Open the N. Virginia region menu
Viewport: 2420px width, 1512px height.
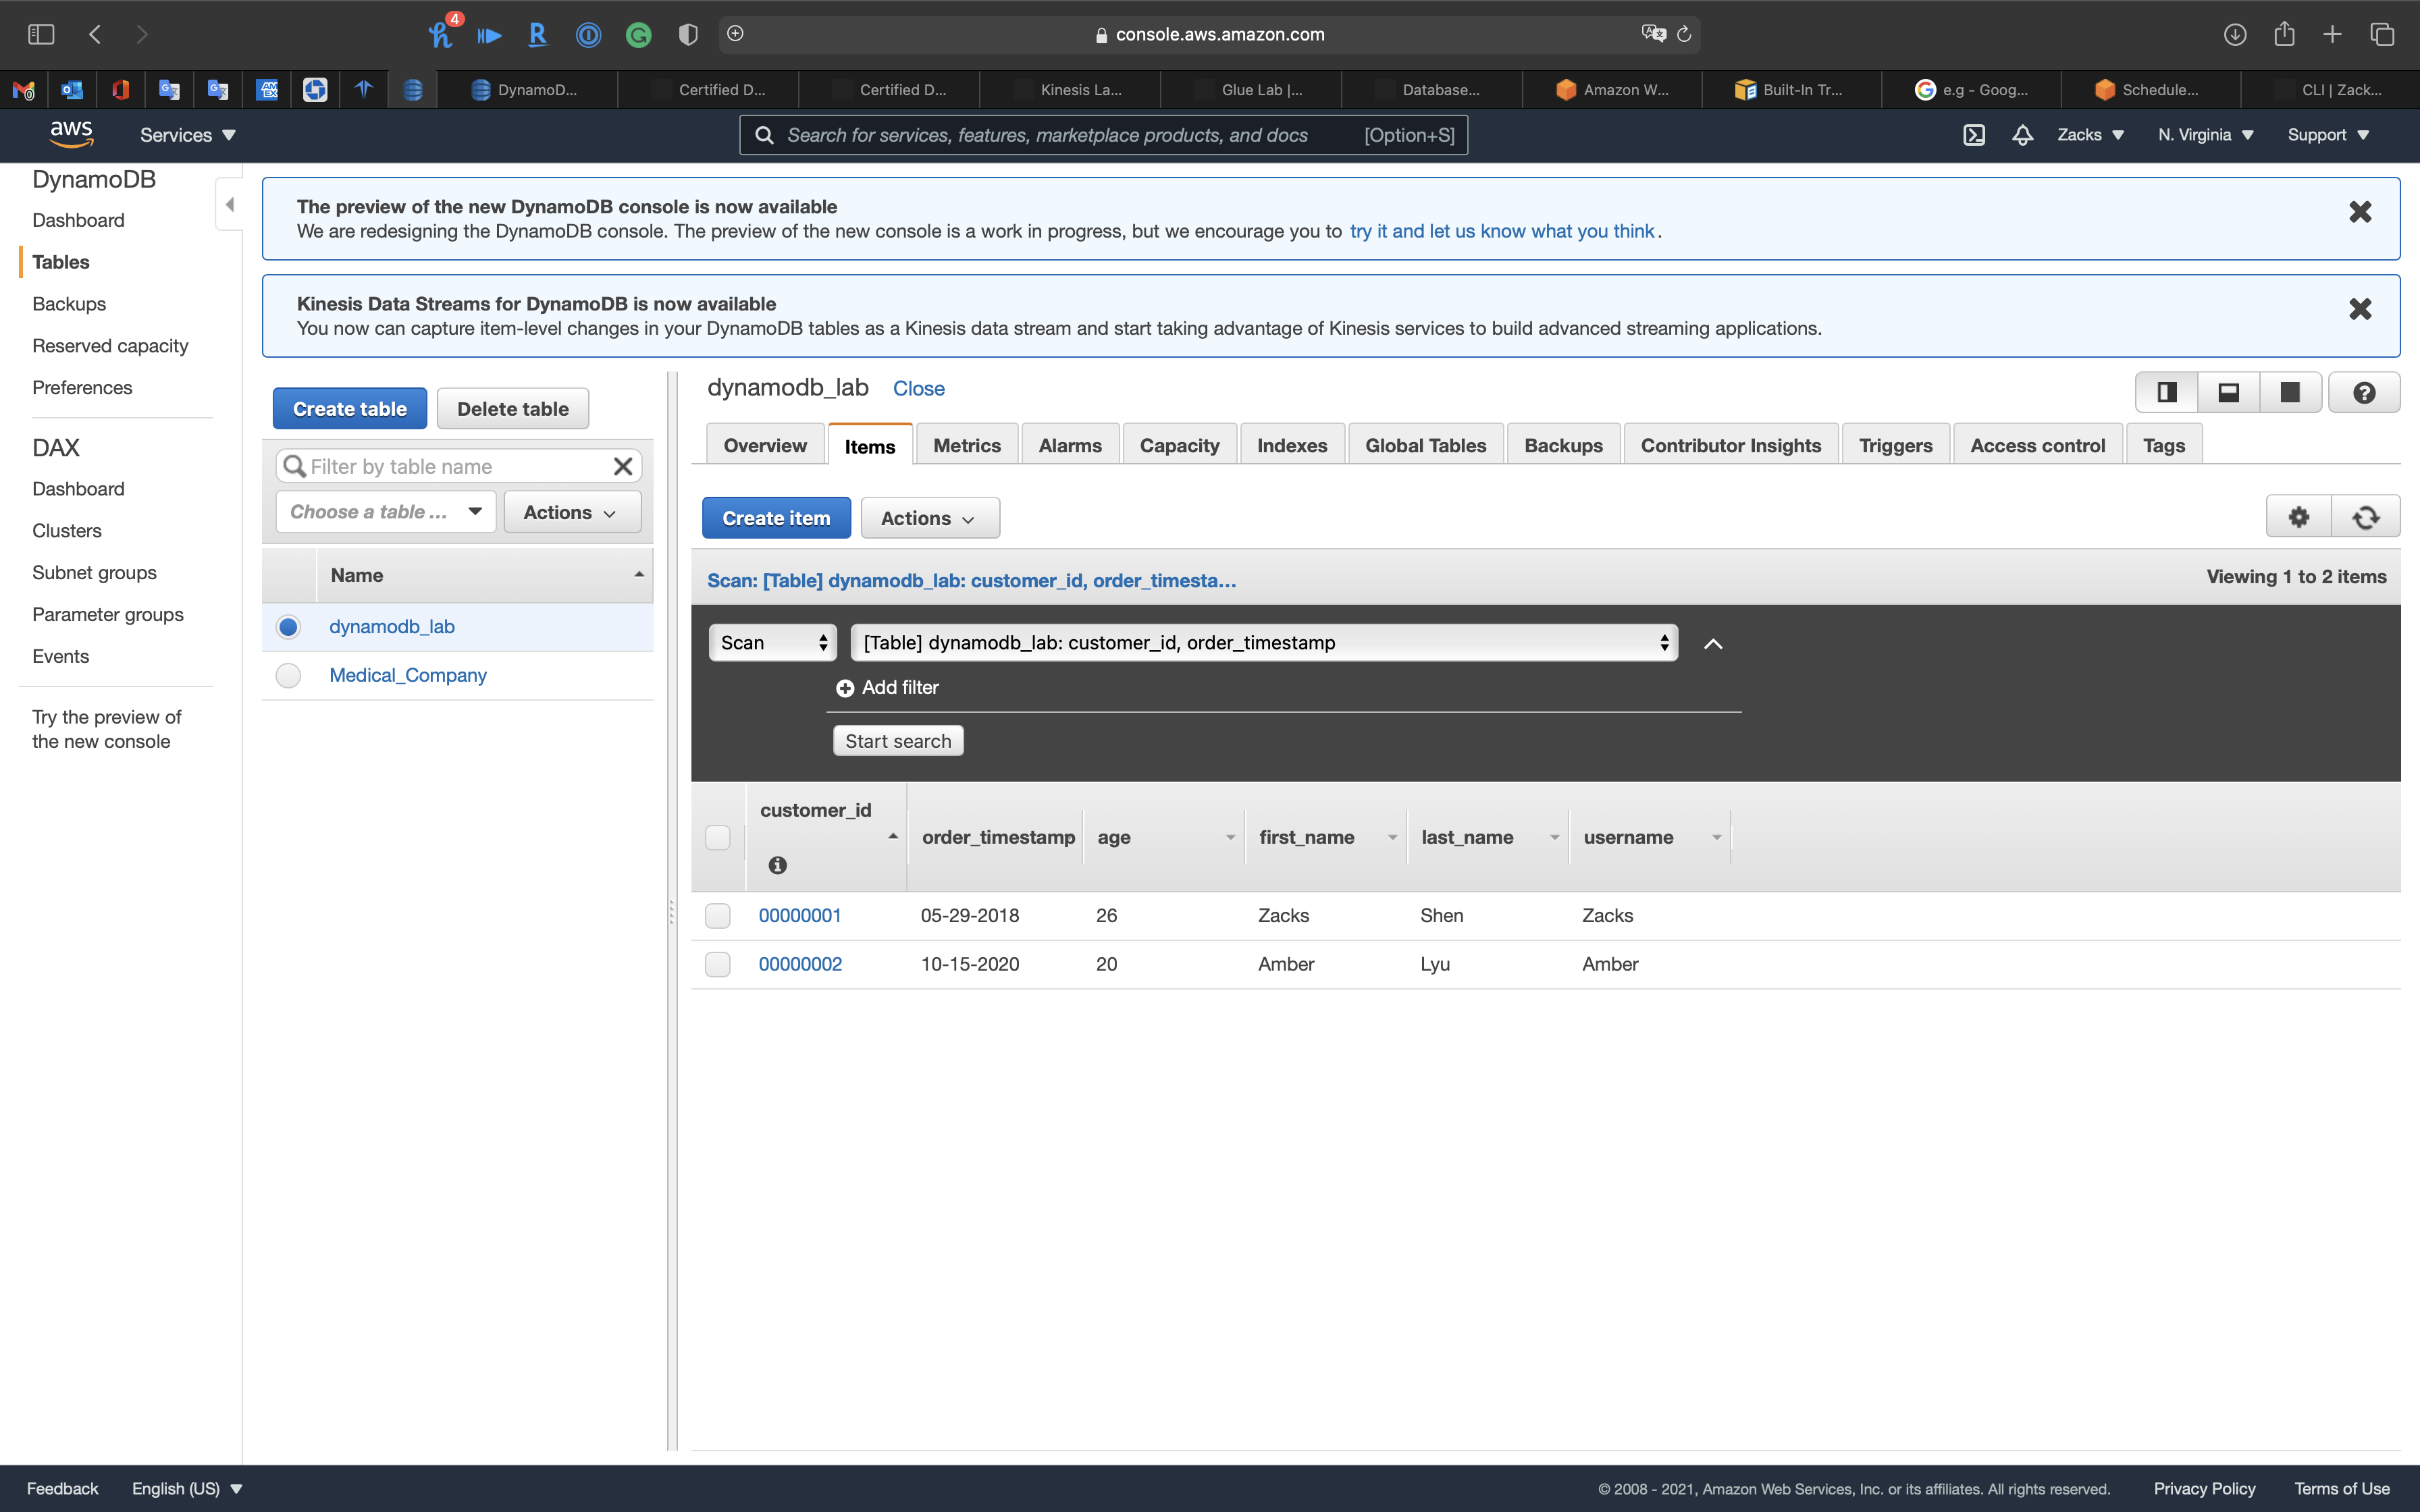pyautogui.click(x=2205, y=135)
